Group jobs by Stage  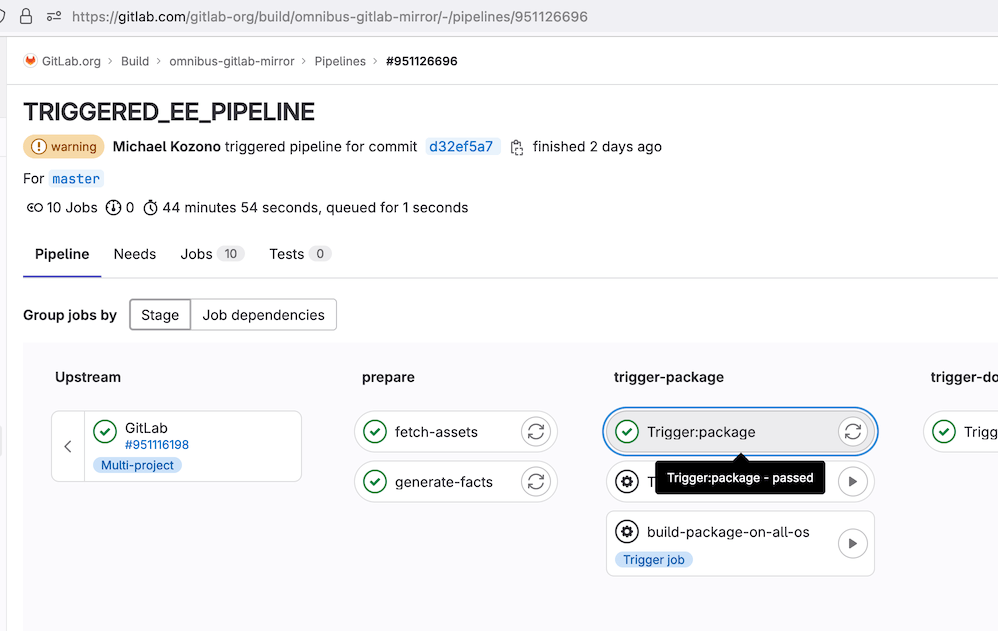(x=159, y=314)
